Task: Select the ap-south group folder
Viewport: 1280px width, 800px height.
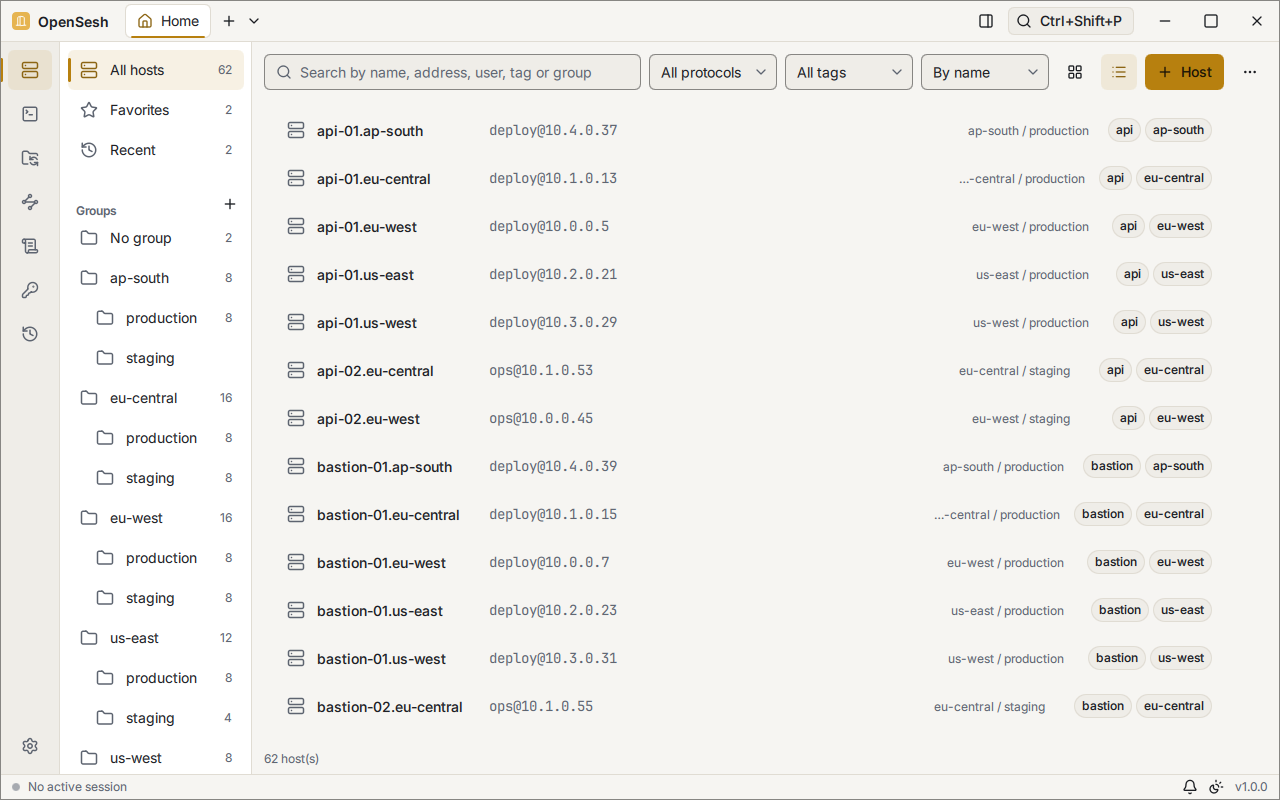Action: [x=156, y=278]
